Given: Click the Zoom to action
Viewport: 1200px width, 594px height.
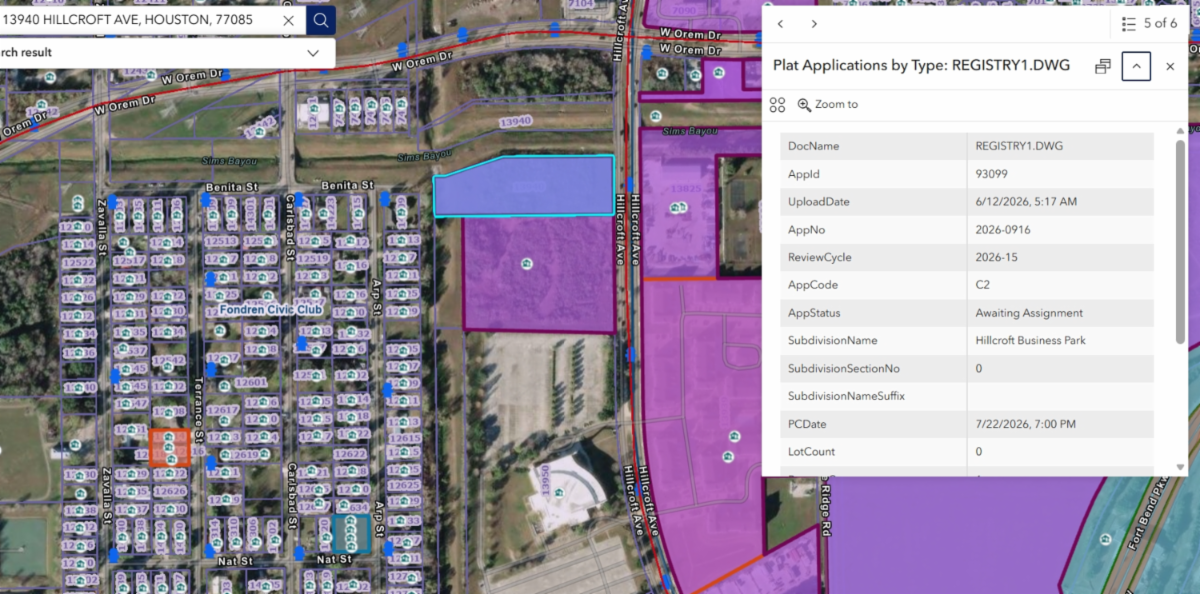Looking at the screenshot, I should pyautogui.click(x=828, y=105).
